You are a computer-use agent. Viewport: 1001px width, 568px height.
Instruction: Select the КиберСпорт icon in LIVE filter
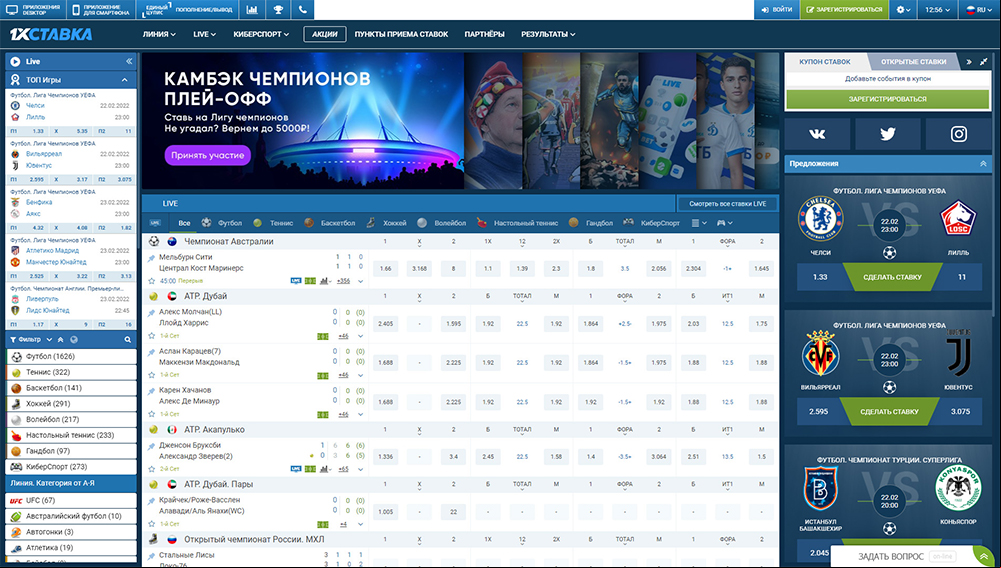pyautogui.click(x=628, y=223)
